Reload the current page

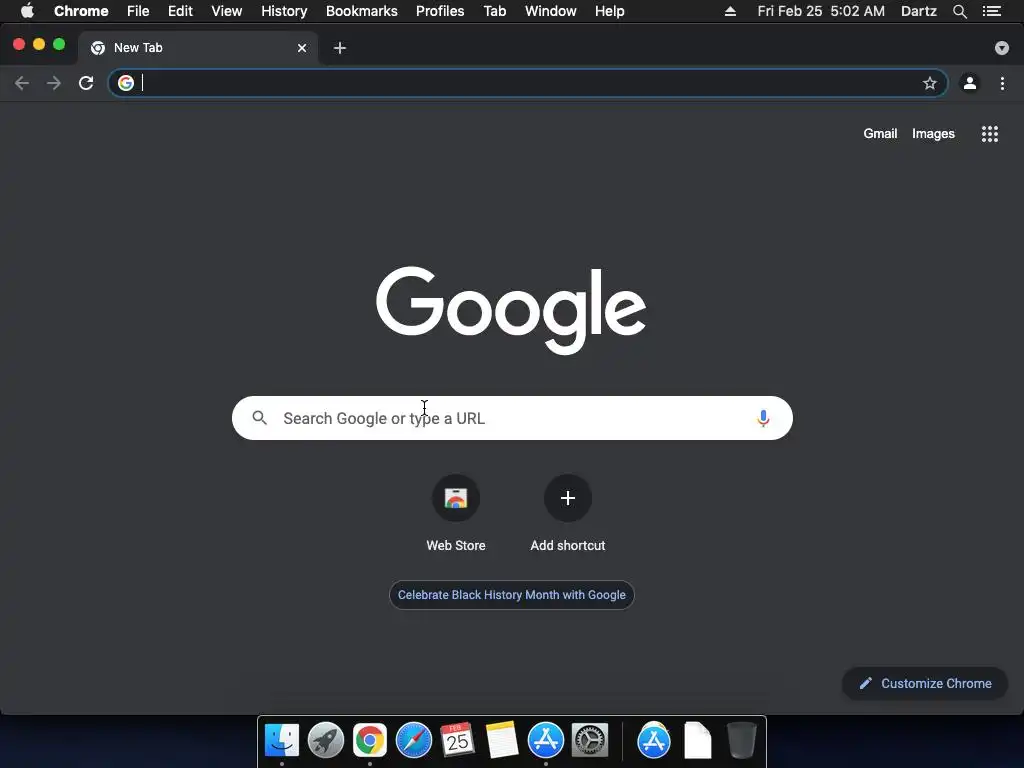[x=86, y=83]
